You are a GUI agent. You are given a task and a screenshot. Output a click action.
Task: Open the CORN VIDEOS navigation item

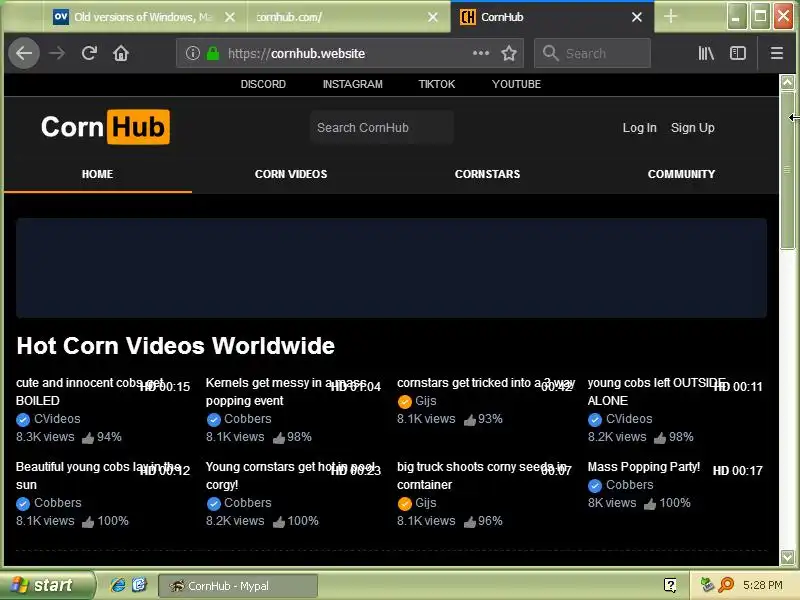(291, 174)
